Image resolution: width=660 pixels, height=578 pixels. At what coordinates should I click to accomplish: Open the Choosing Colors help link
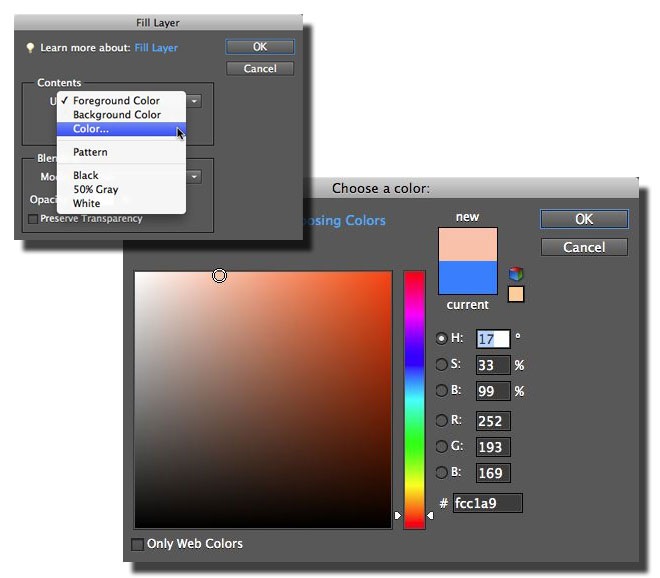344,221
